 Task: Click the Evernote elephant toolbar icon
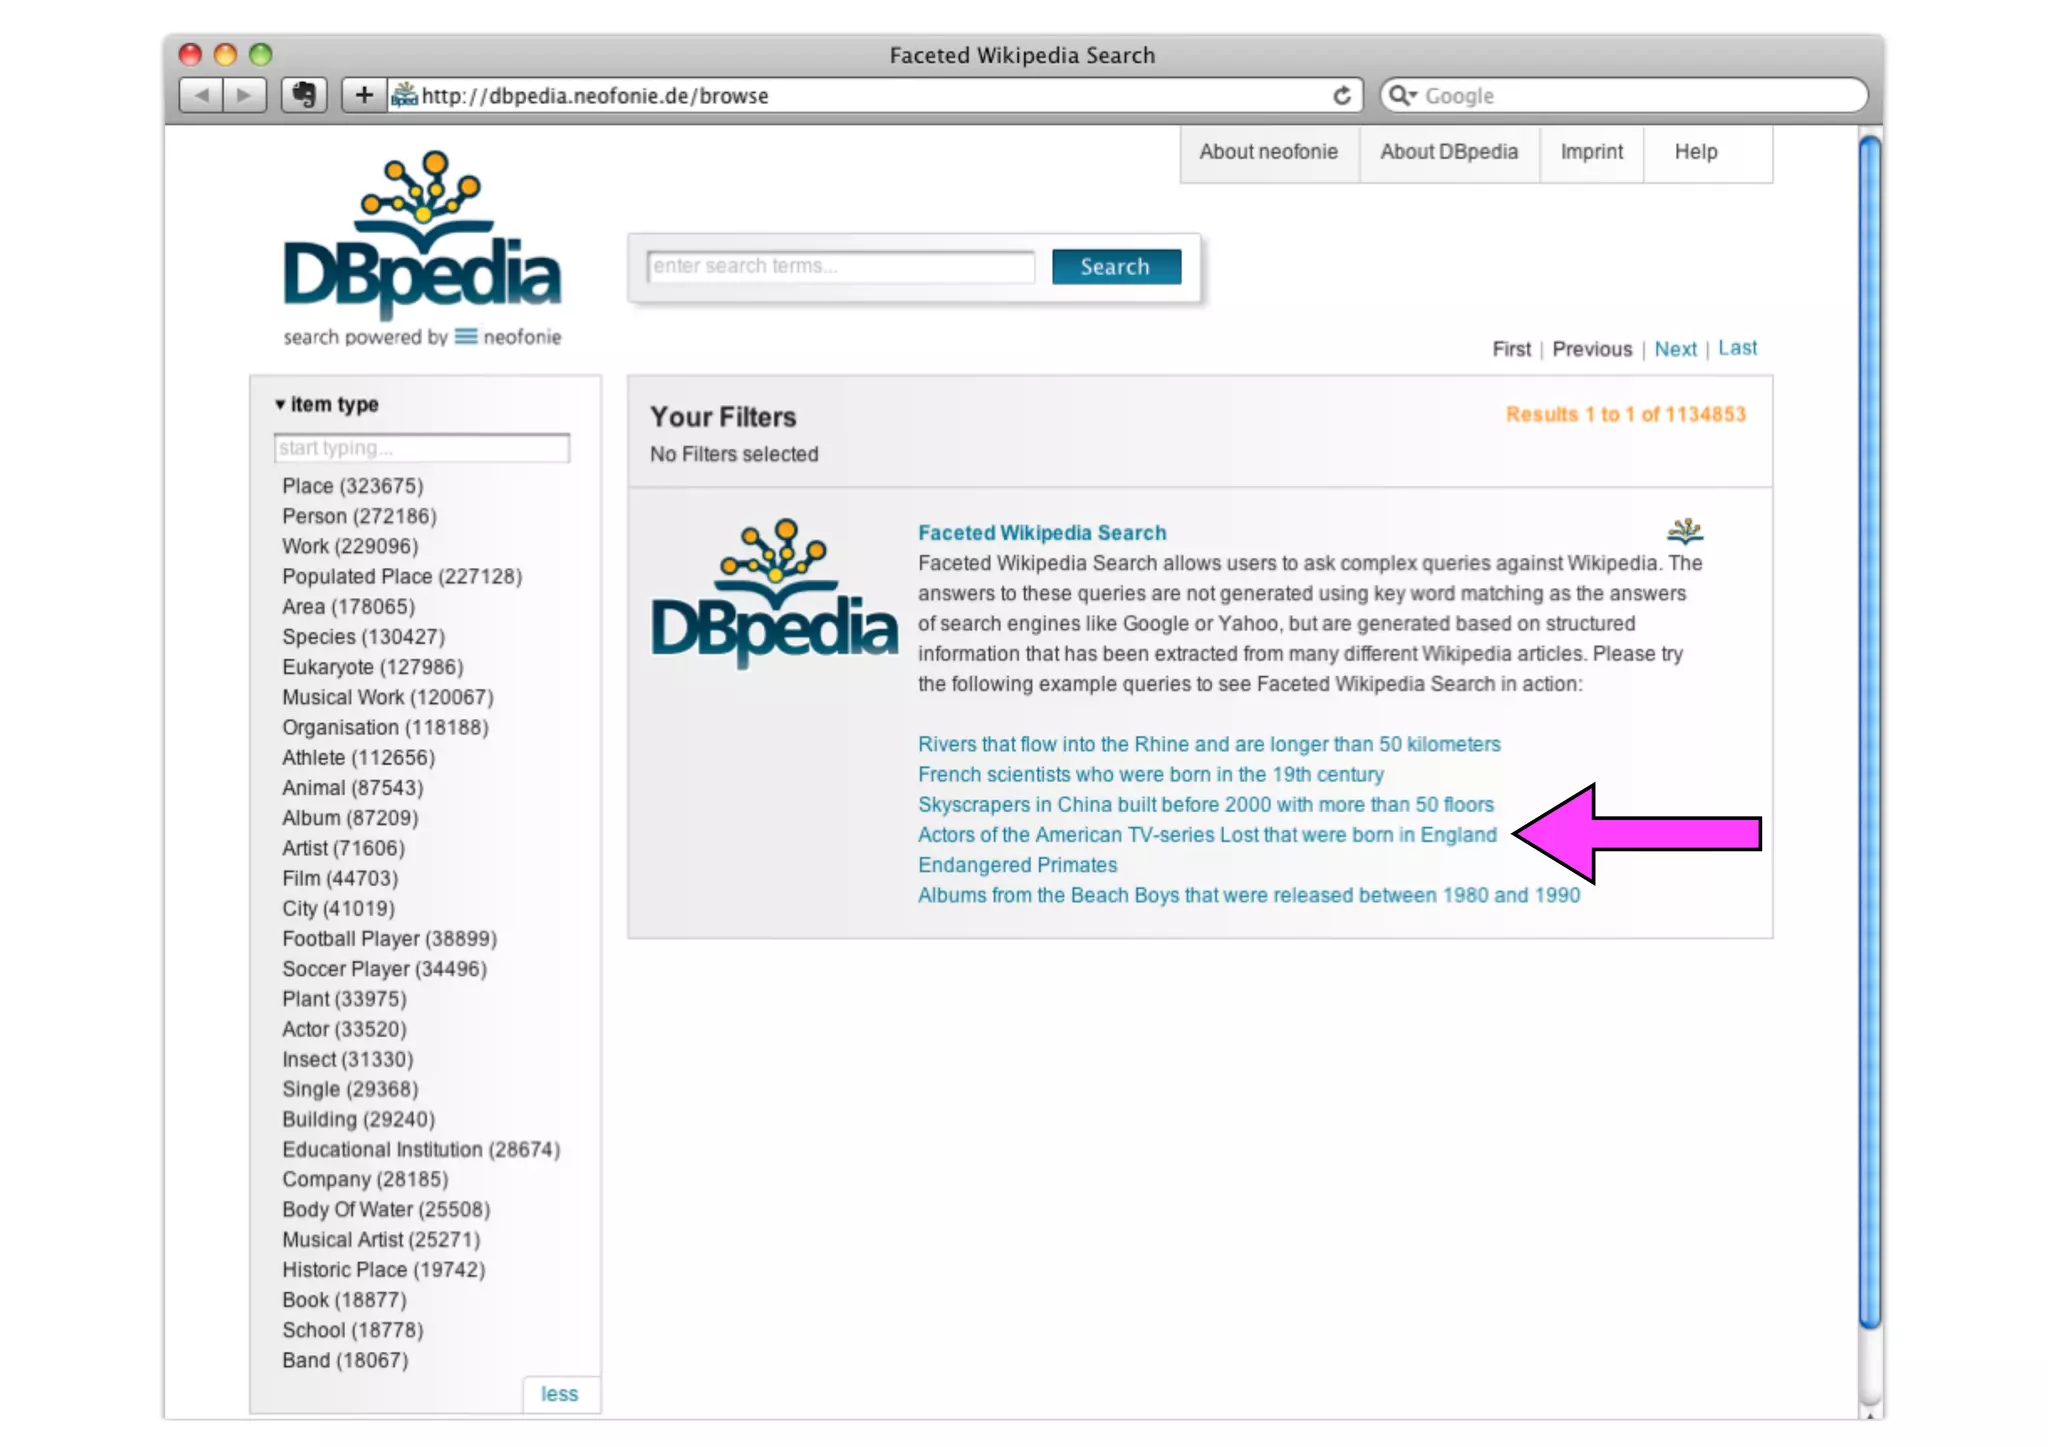pos(304,95)
